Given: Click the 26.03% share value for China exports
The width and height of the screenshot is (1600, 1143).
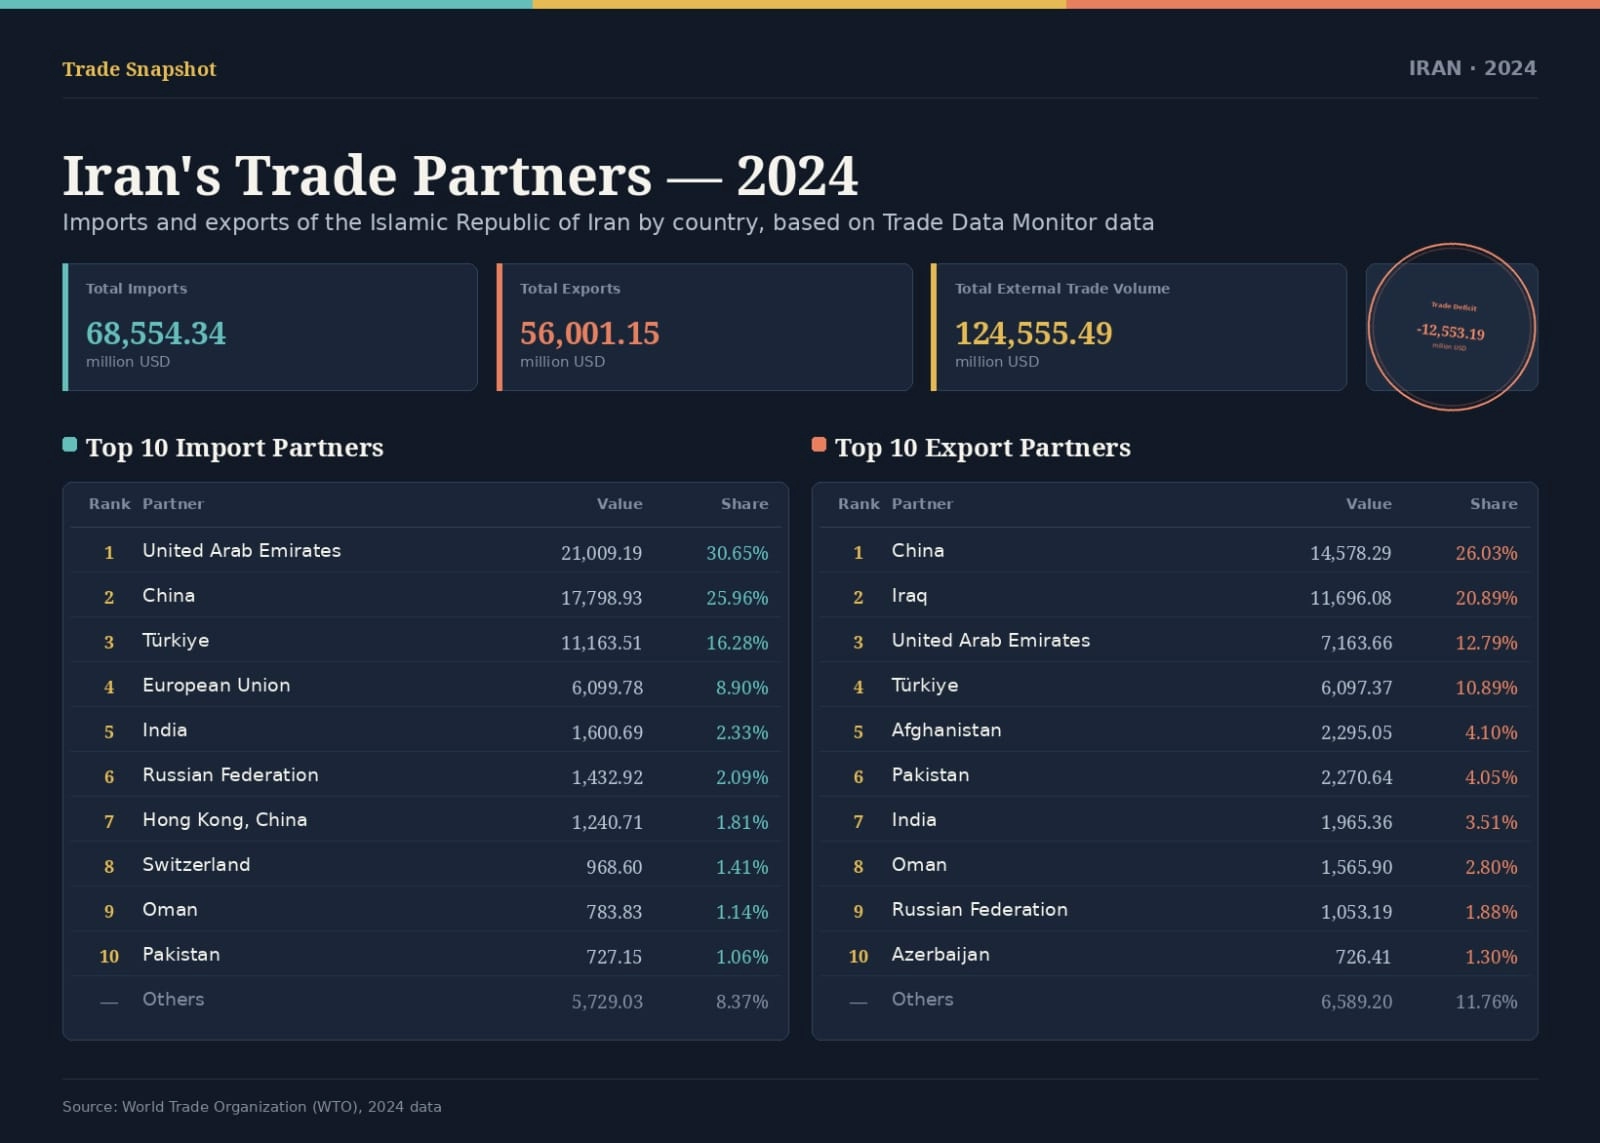Looking at the screenshot, I should coord(1486,553).
